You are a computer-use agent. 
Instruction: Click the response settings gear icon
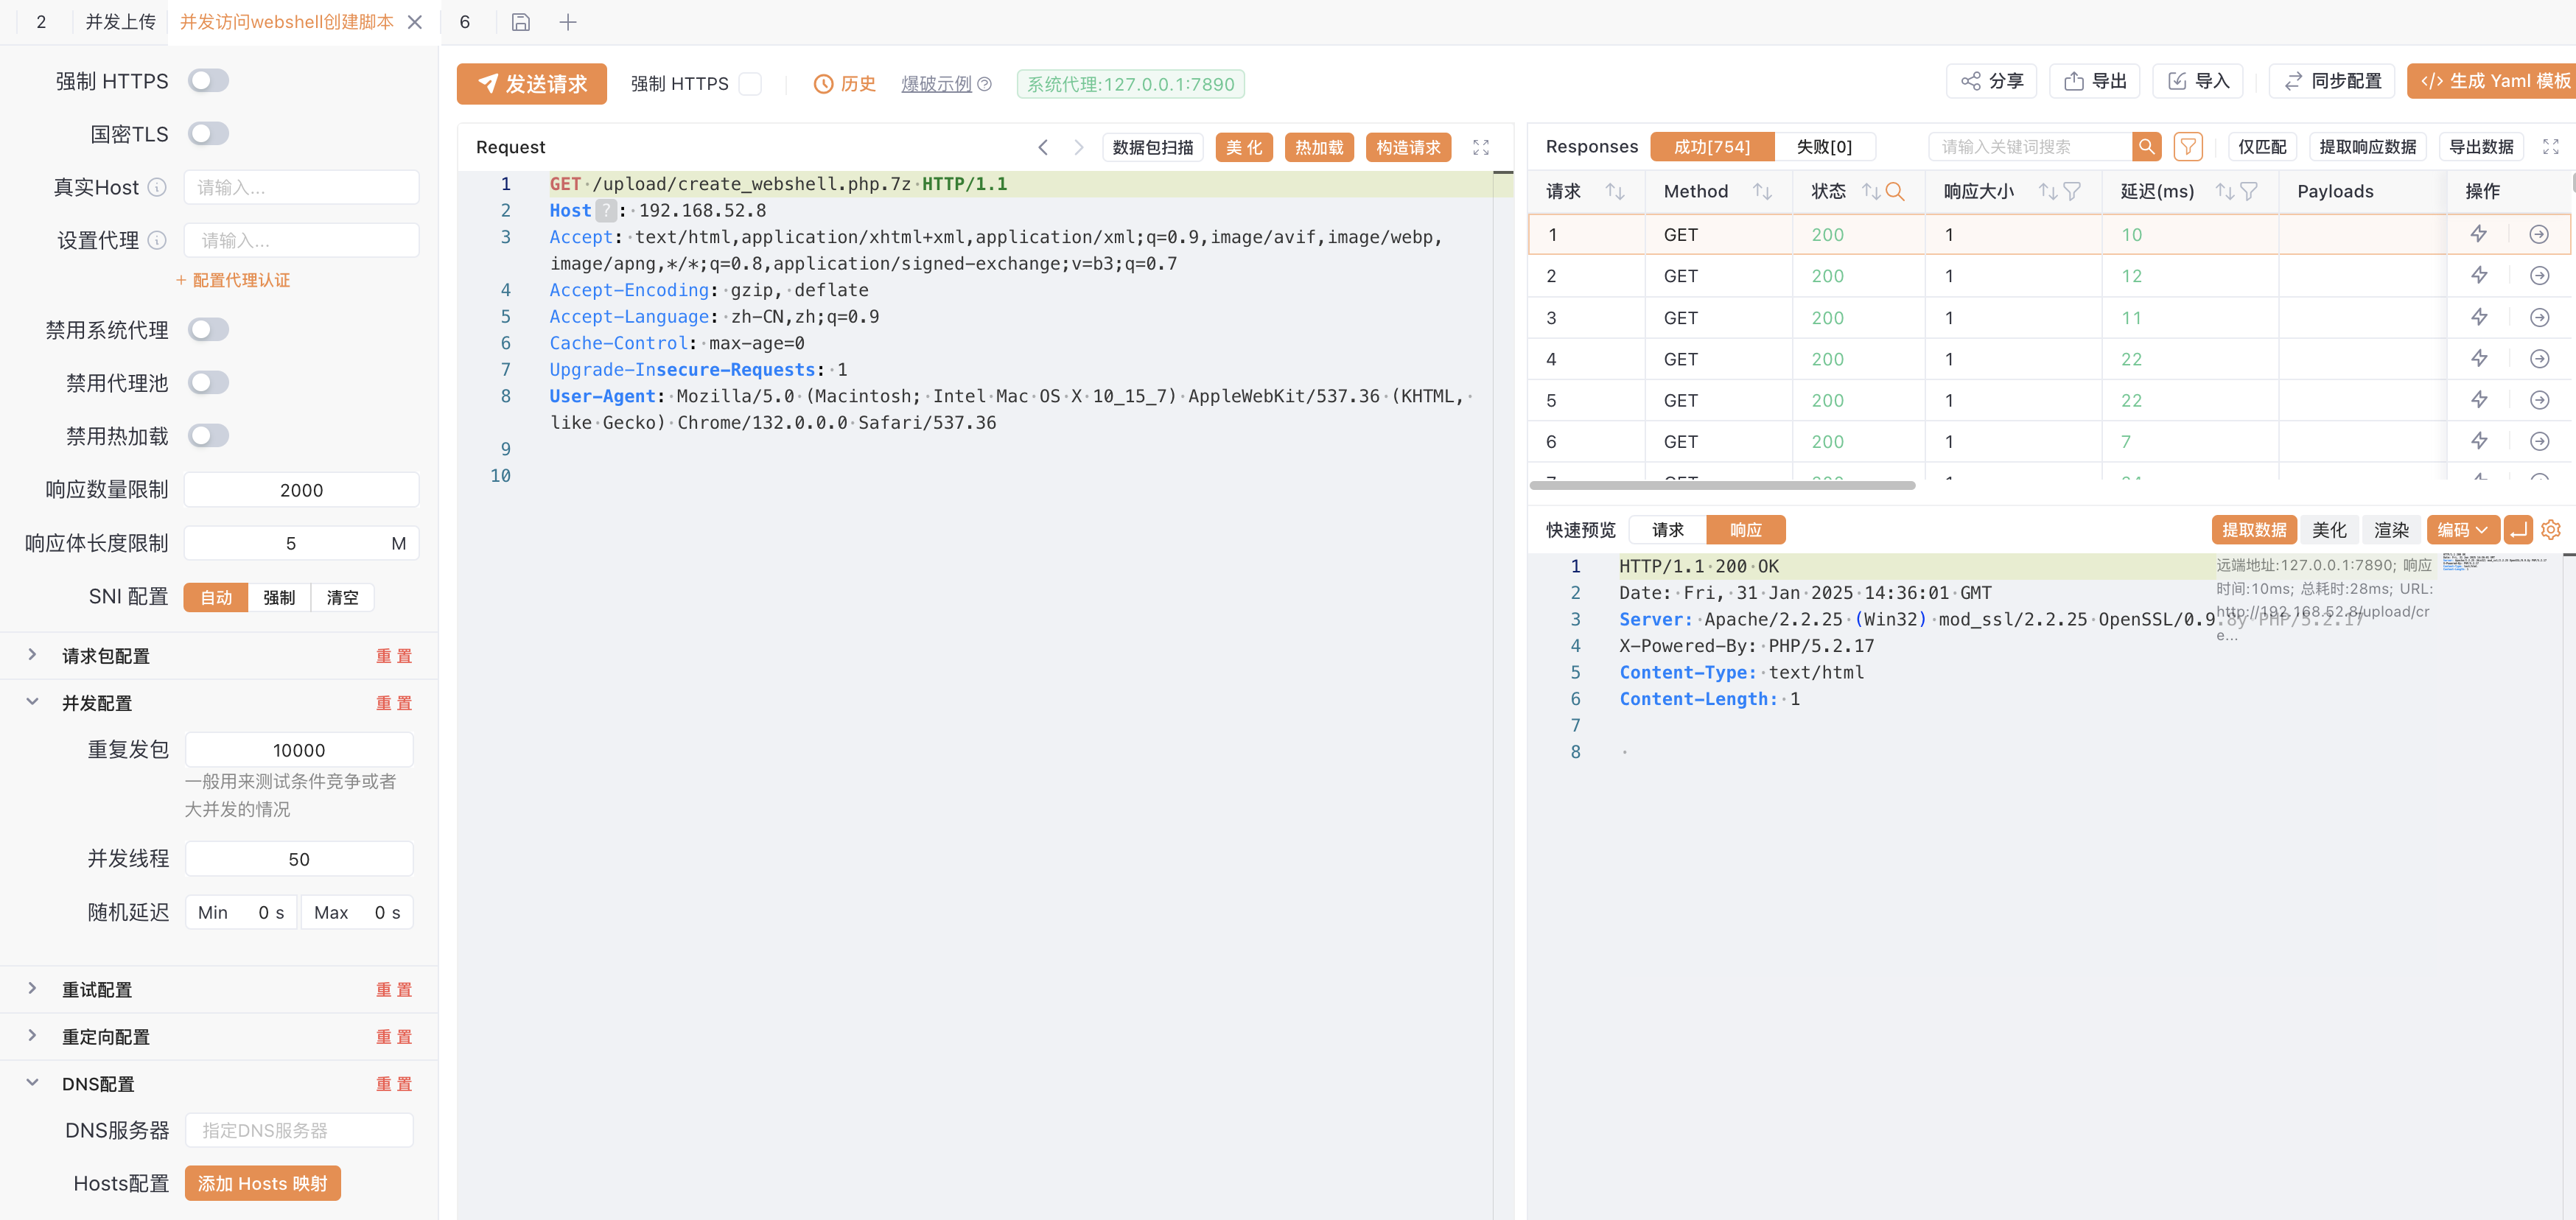pos(2550,530)
